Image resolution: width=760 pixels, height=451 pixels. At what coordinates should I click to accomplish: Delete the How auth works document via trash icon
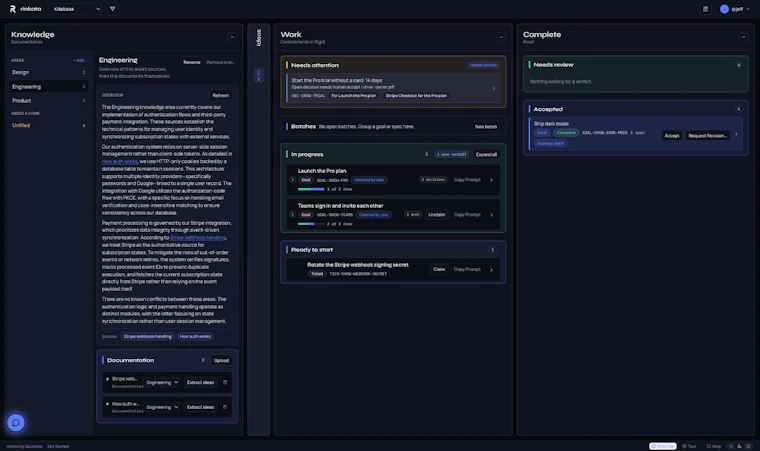225,407
